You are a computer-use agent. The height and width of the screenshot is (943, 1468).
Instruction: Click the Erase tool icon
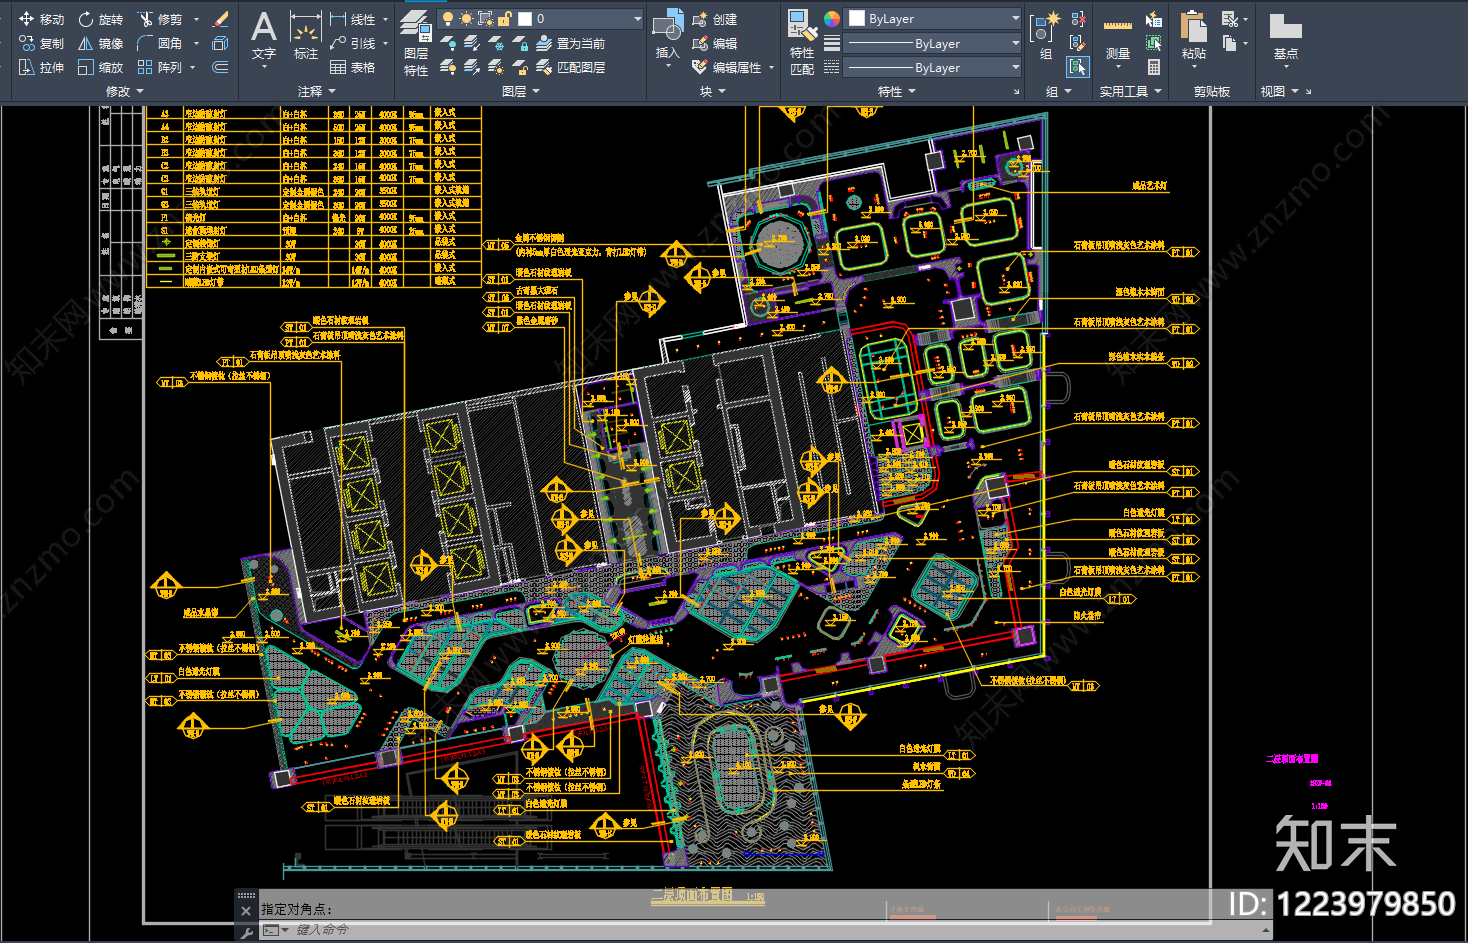(221, 19)
